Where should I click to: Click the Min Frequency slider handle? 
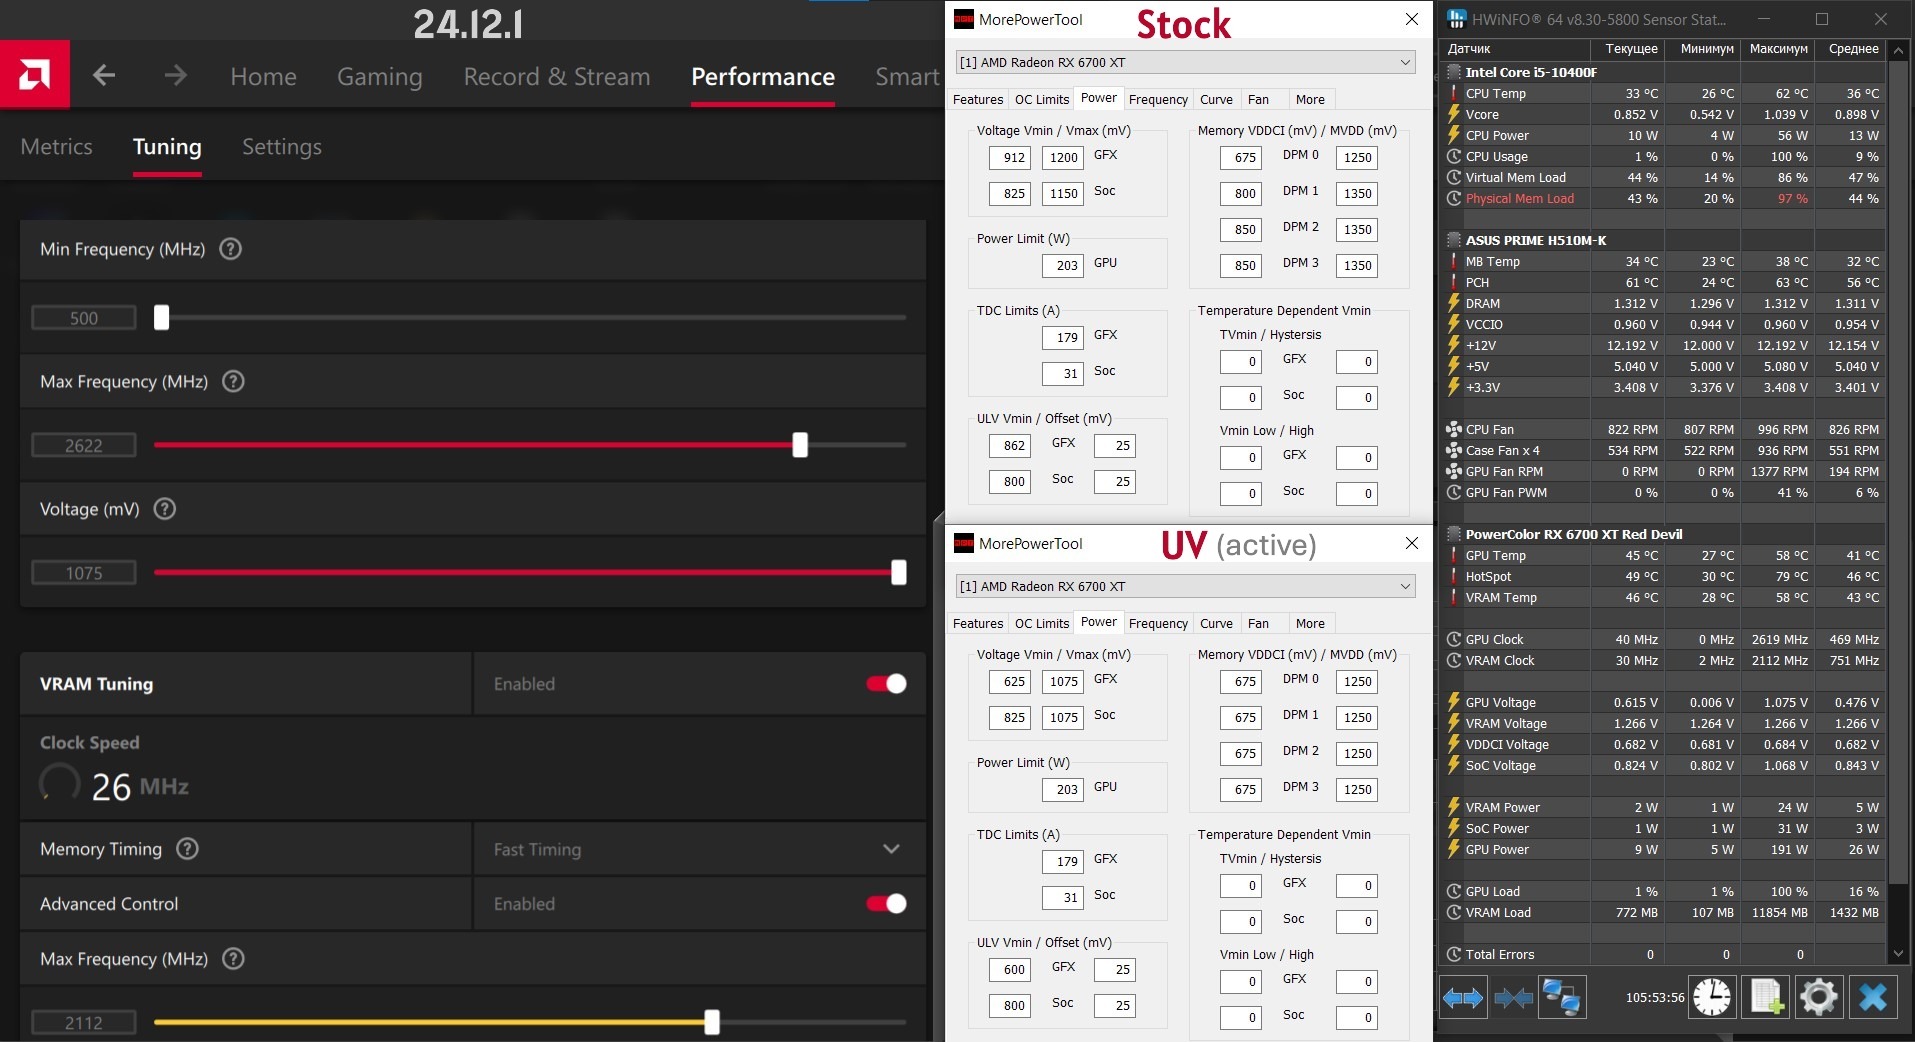click(x=161, y=317)
